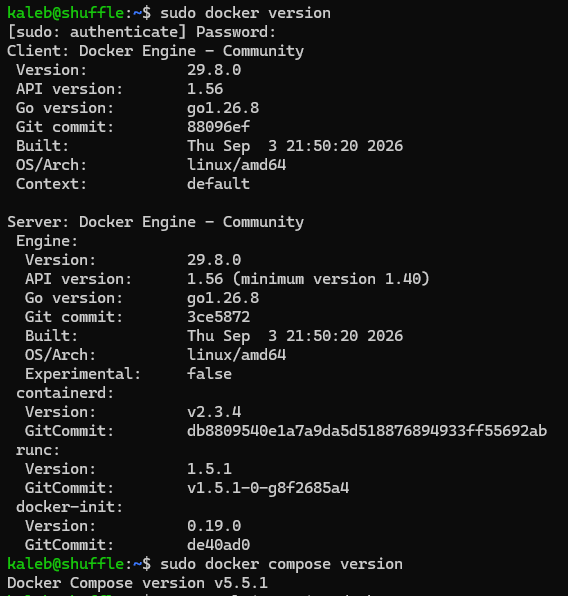Click the docker-init GitCommit de40ad0
This screenshot has width=568, height=596.
pos(218,545)
